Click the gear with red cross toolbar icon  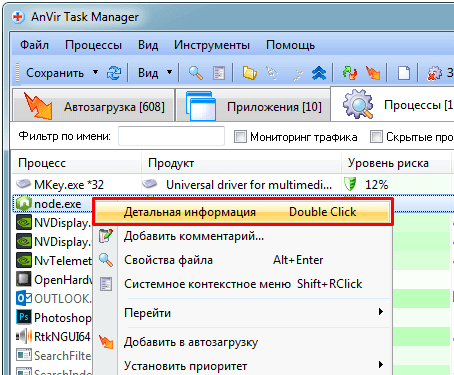[434, 73]
